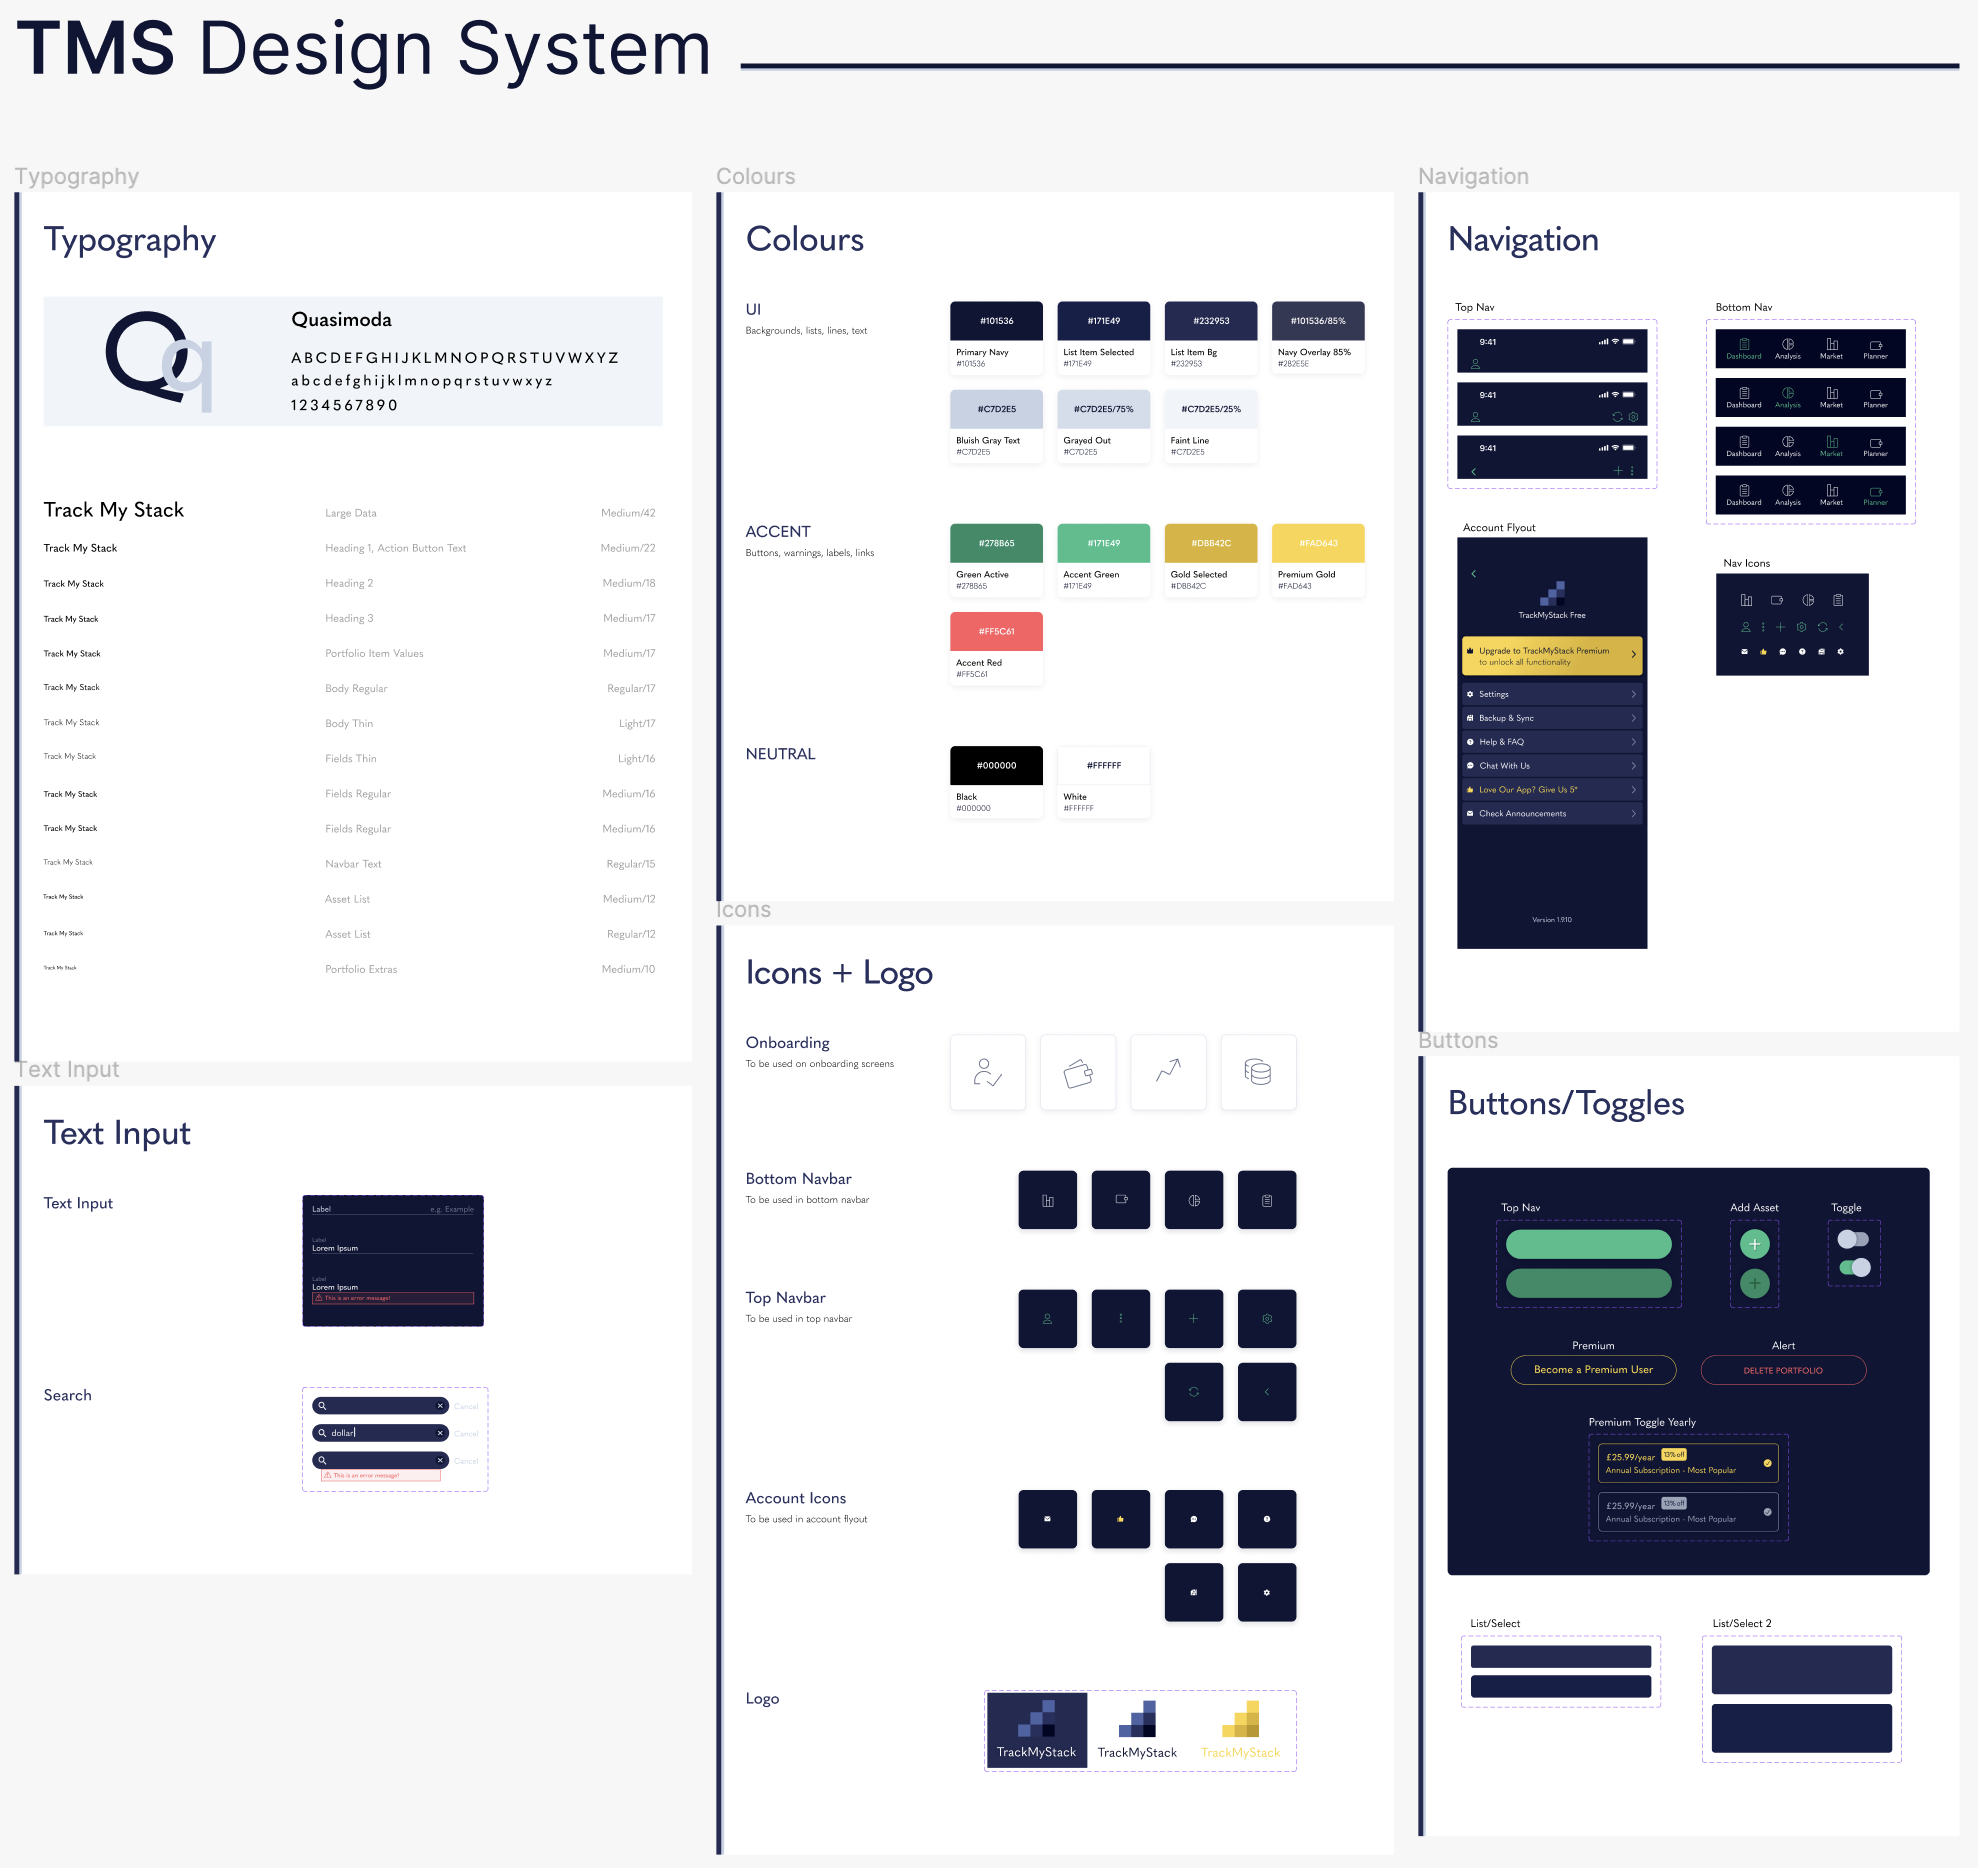Pick the Primary Navy #101536 swatch

click(996, 338)
